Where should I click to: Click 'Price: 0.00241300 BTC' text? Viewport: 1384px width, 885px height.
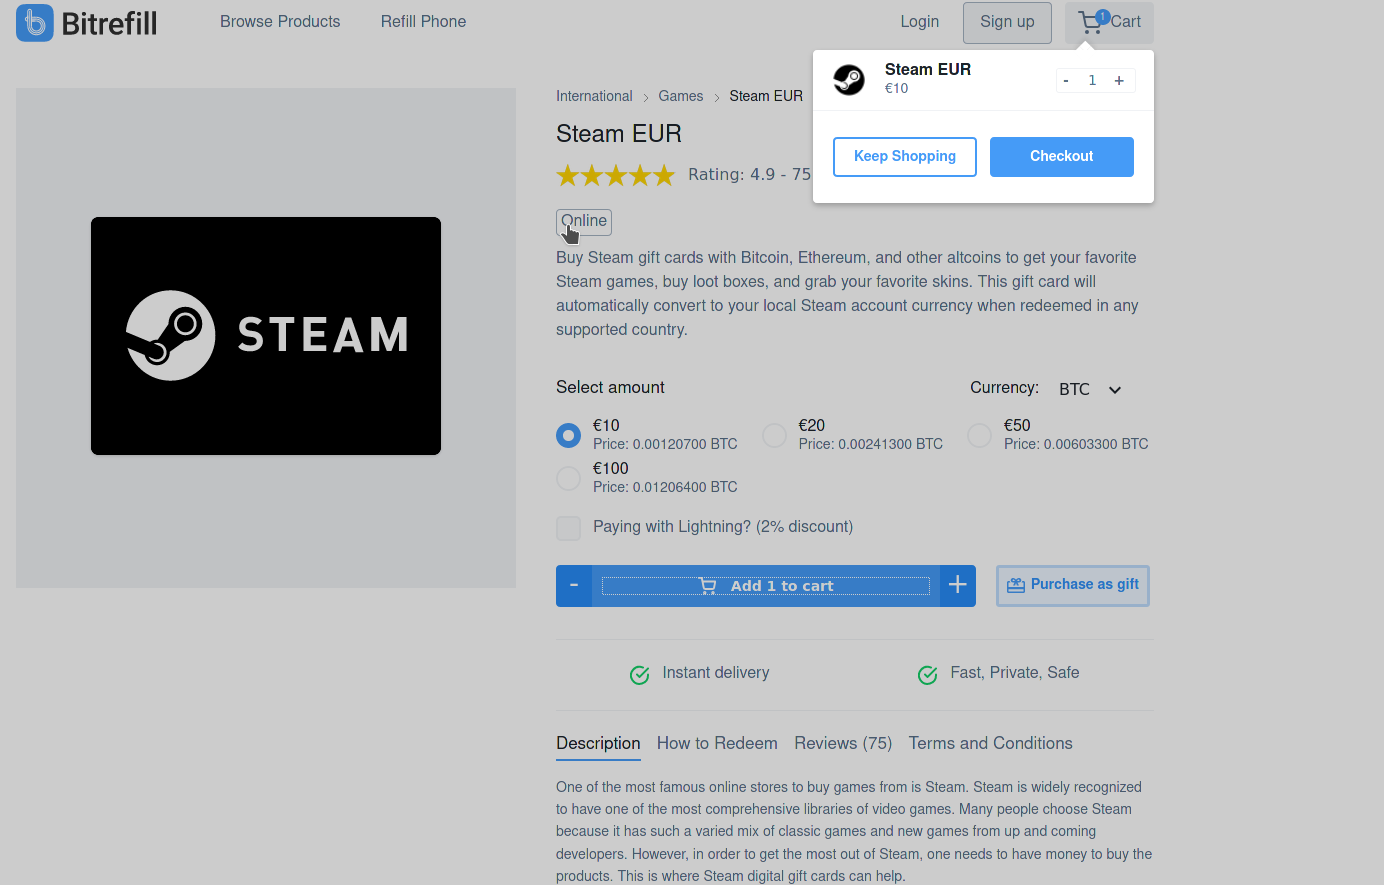pyautogui.click(x=871, y=444)
